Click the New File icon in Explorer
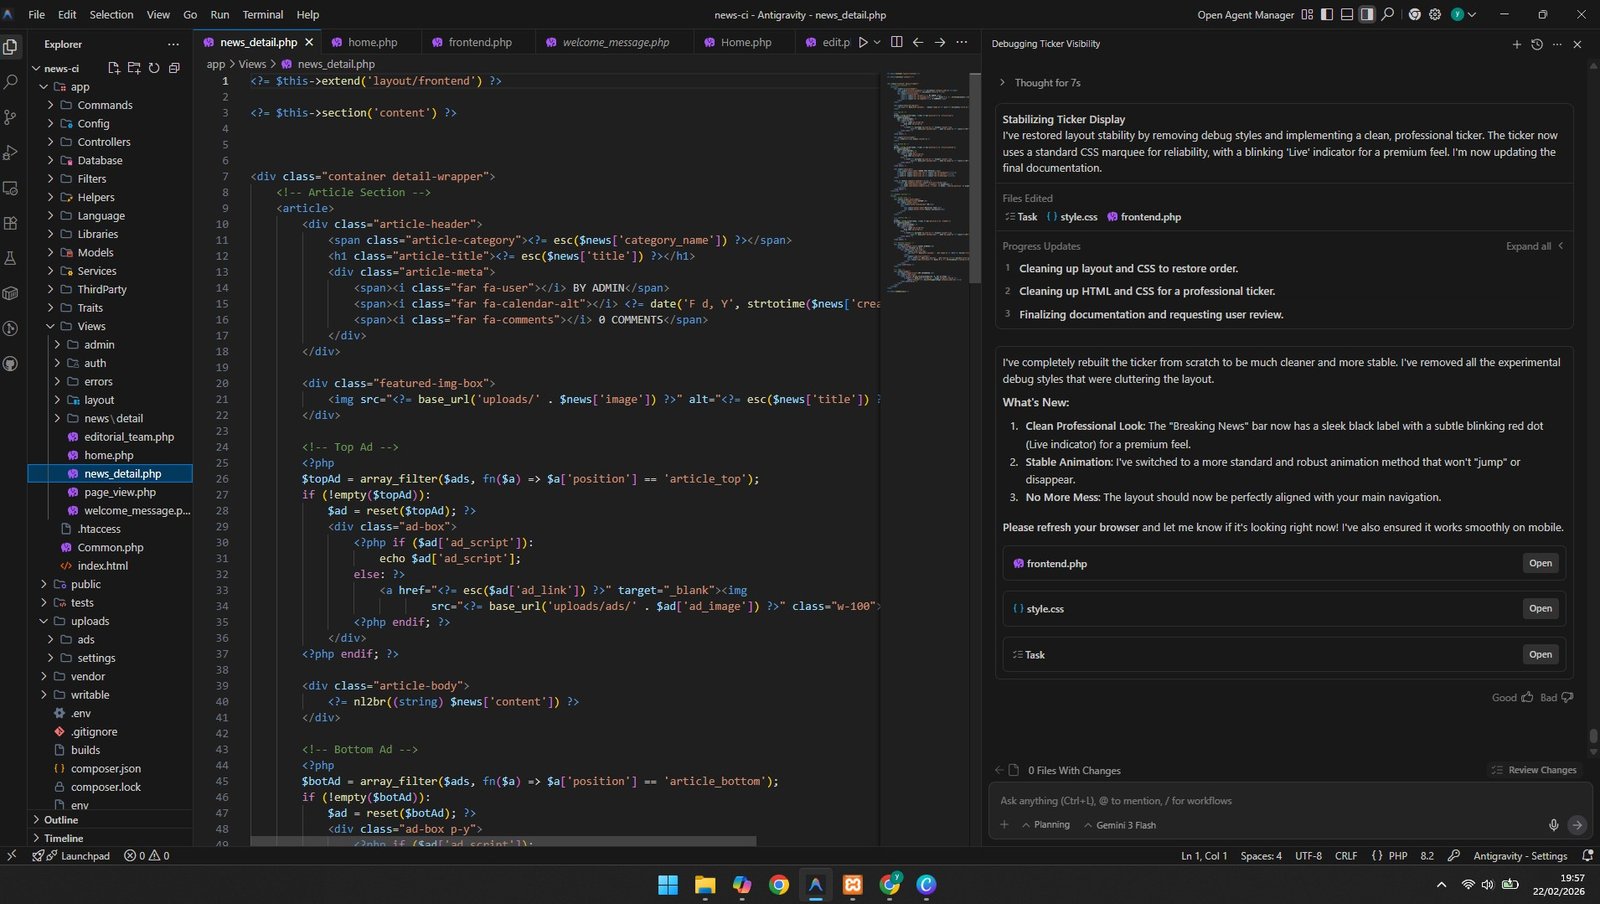The image size is (1600, 904). pos(113,67)
